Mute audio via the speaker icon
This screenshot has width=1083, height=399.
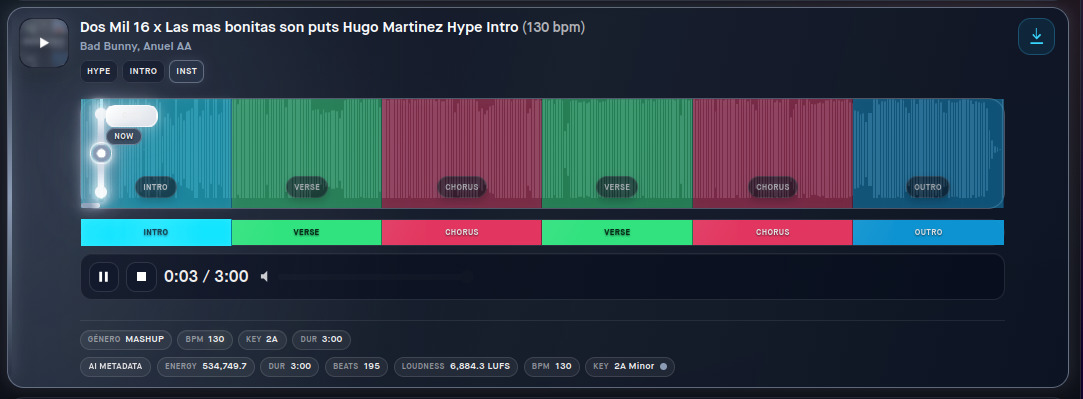265,277
